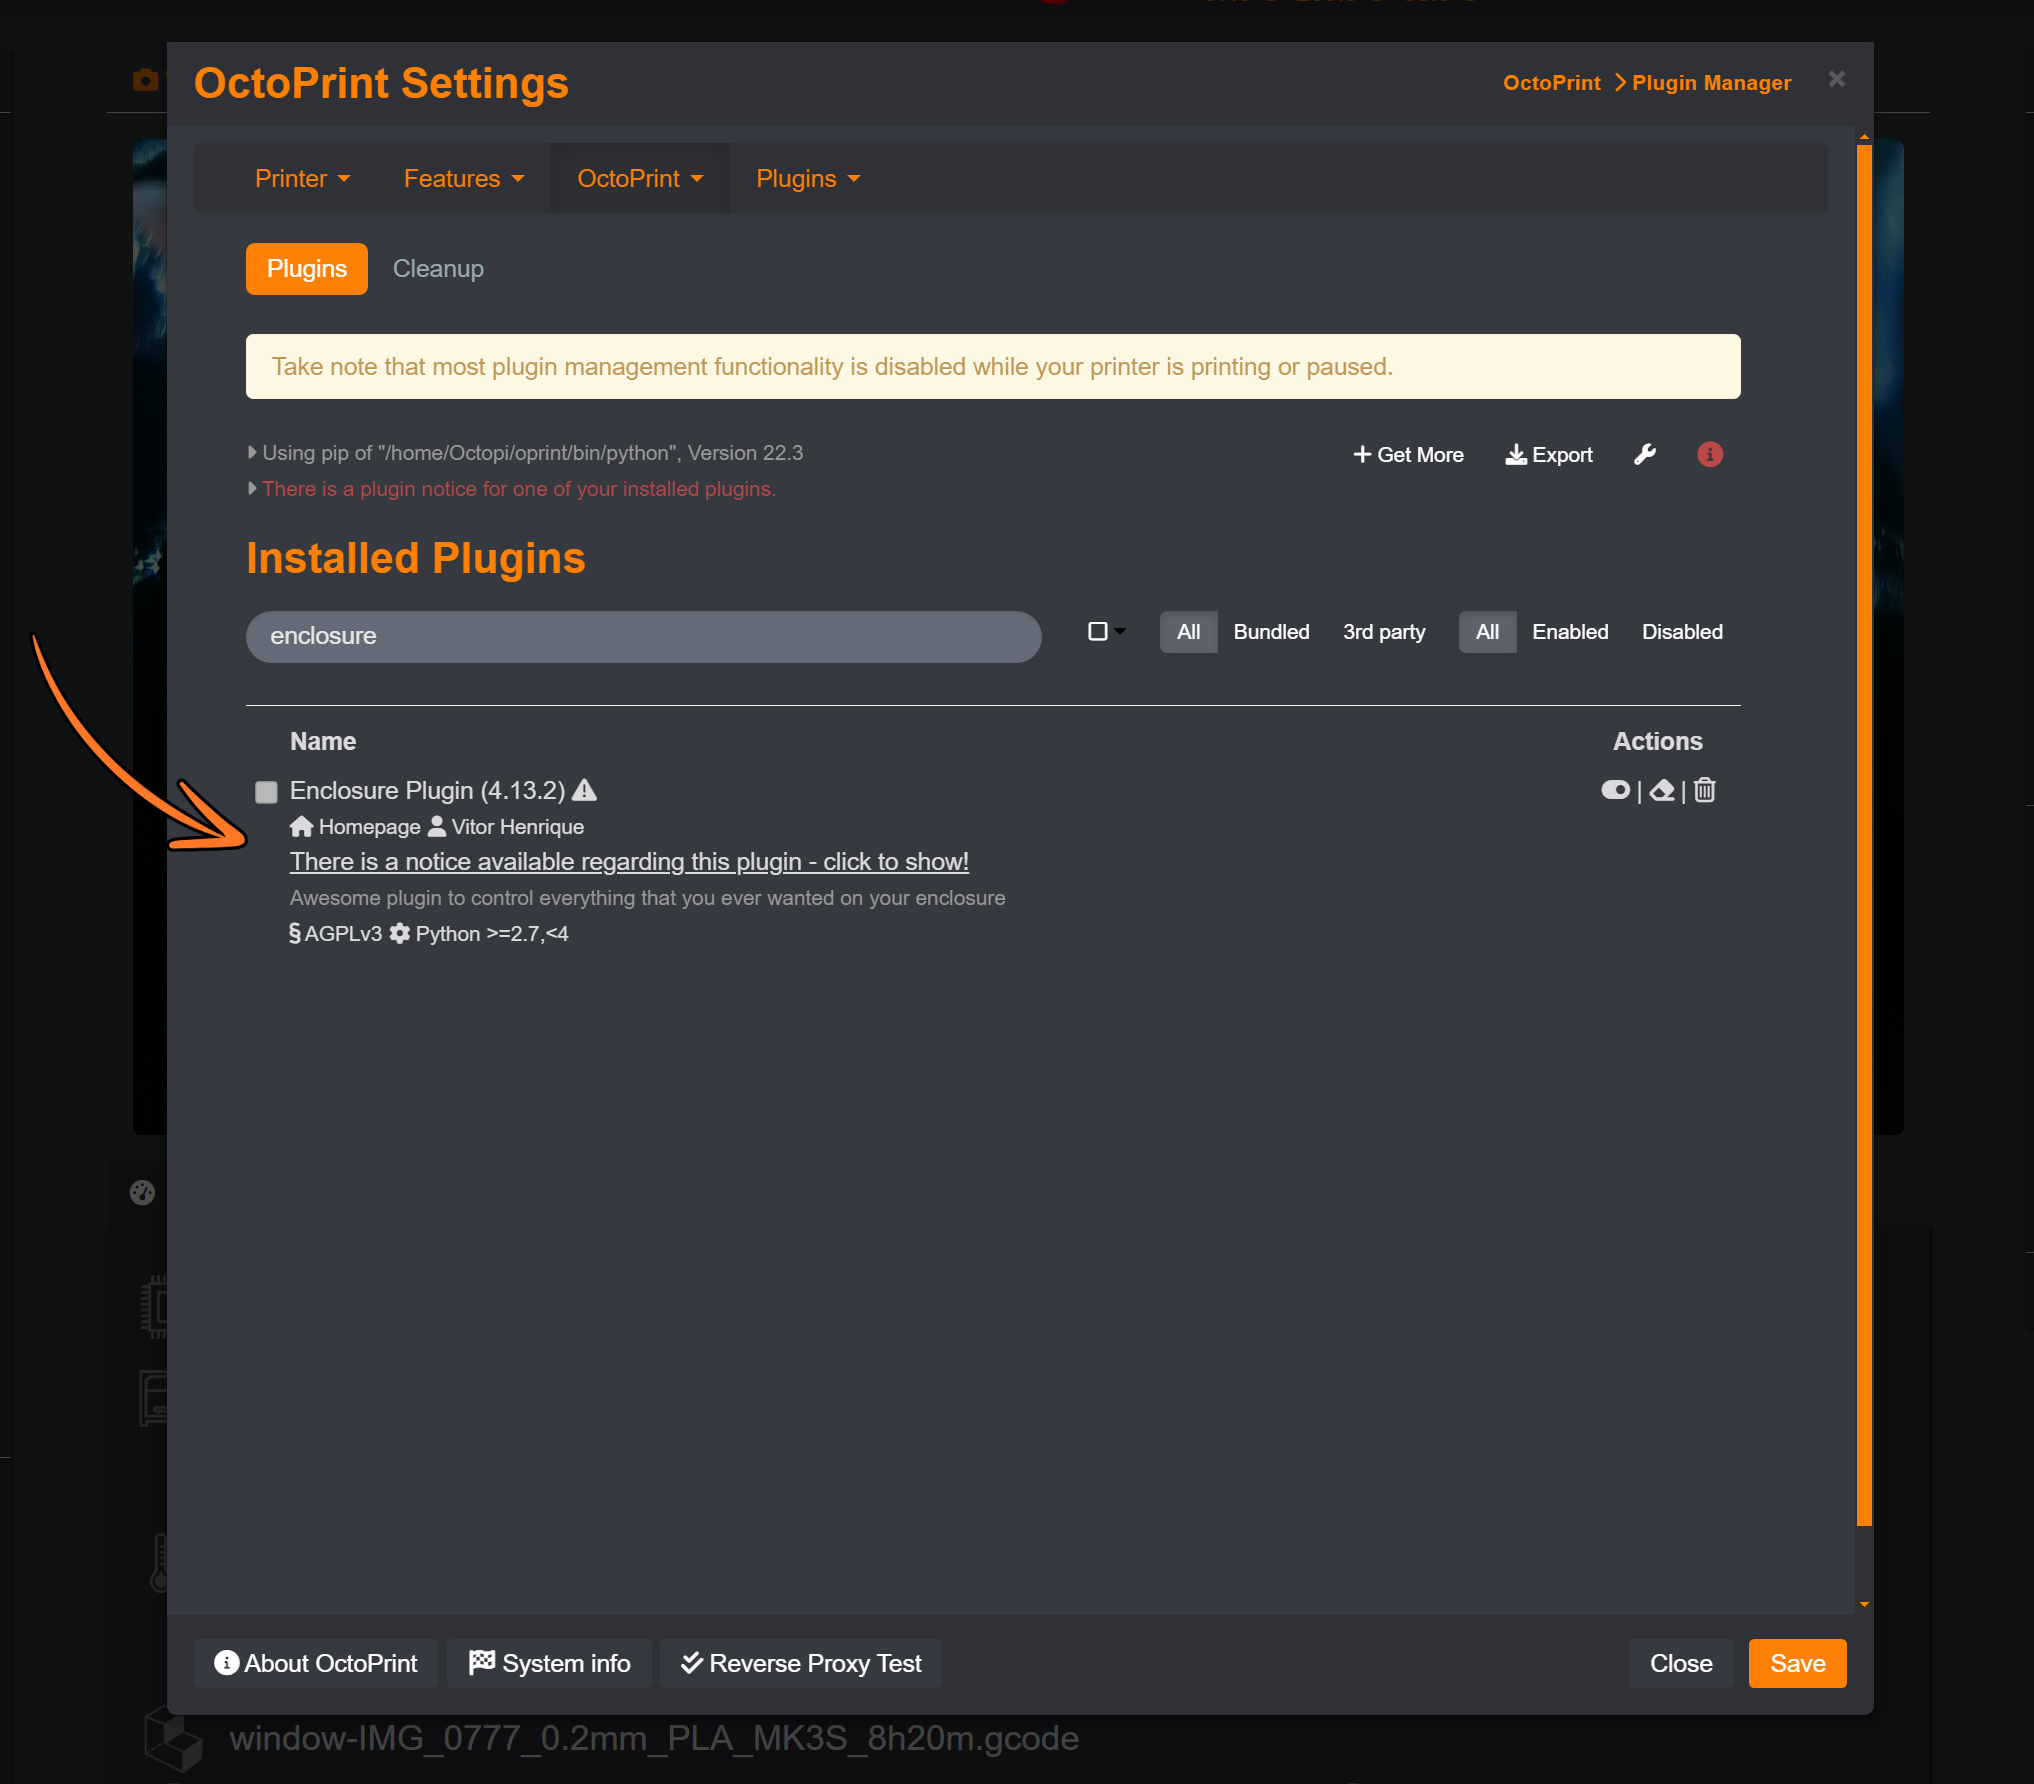Select the orange Plugins tab
The width and height of the screenshot is (2034, 1784).
click(307, 269)
